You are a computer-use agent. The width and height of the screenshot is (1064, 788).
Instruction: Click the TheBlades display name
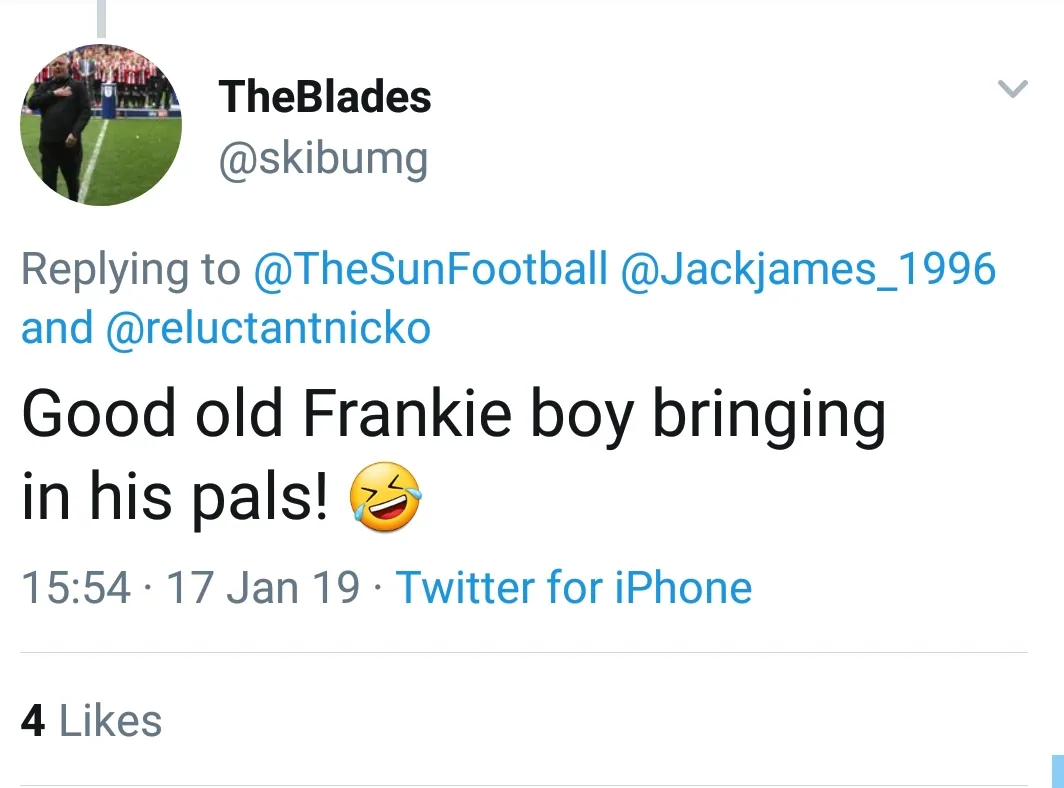coord(325,97)
